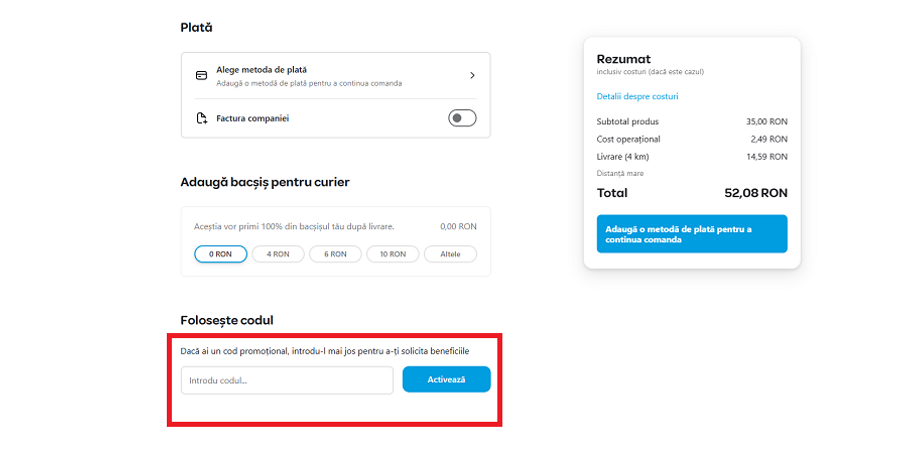The height and width of the screenshot is (454, 900).
Task: Select the 10 RON courier tip
Action: (393, 254)
